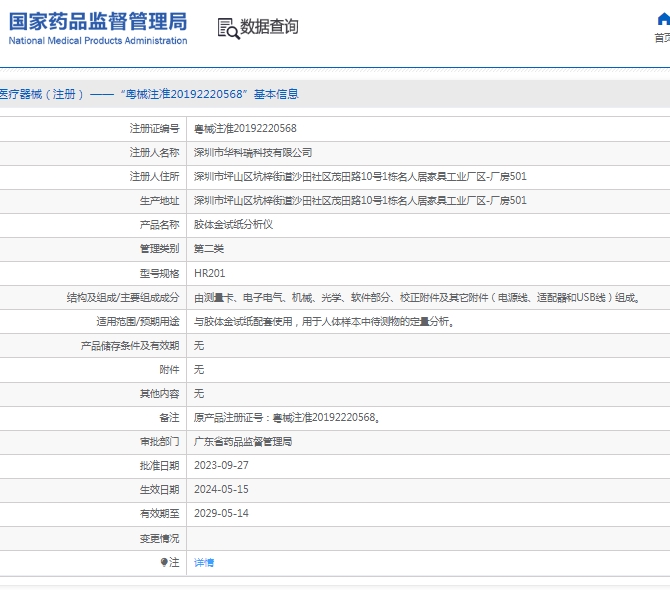
Task: Select effective date 2024-05-15
Action: 221,489
